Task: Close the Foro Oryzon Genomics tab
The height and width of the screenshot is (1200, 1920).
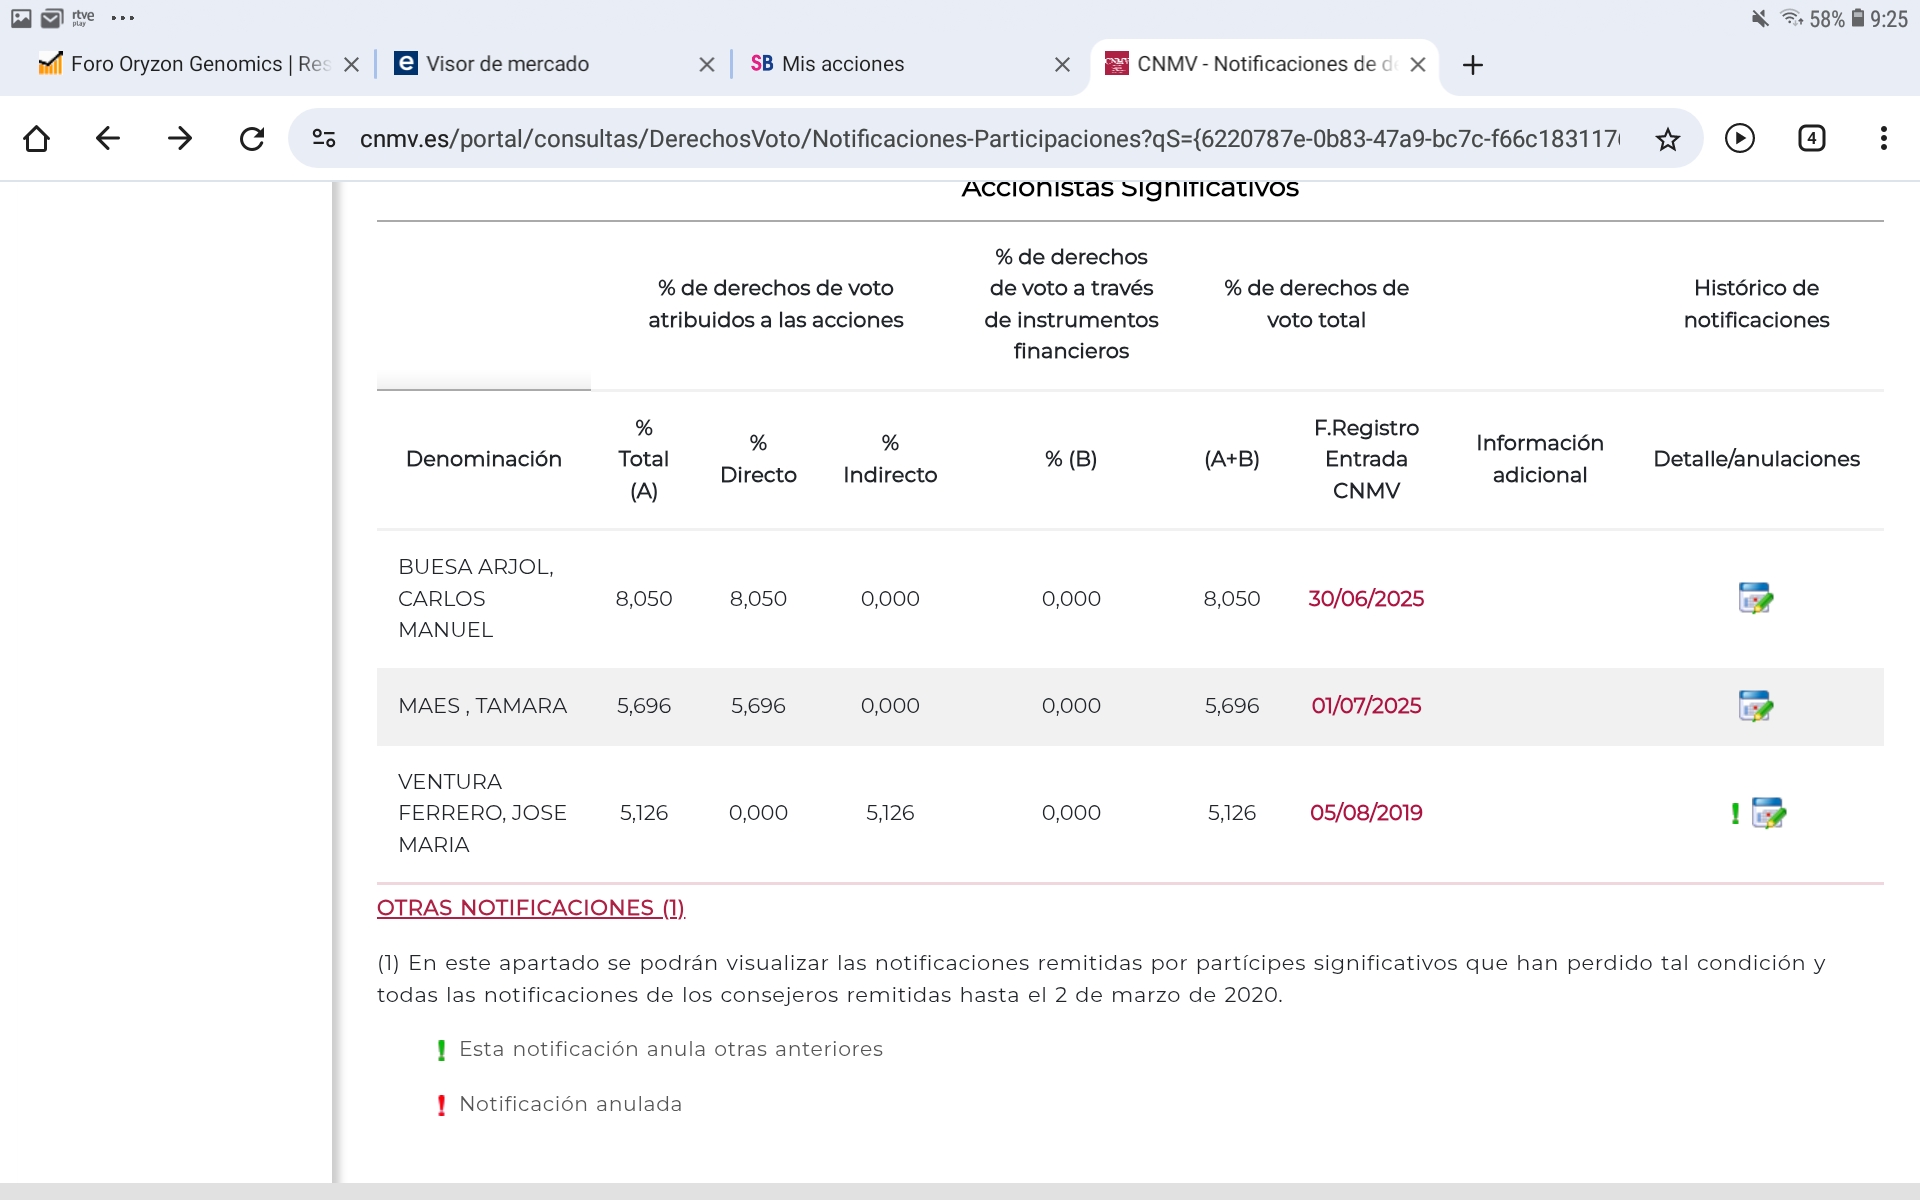Action: tap(351, 65)
